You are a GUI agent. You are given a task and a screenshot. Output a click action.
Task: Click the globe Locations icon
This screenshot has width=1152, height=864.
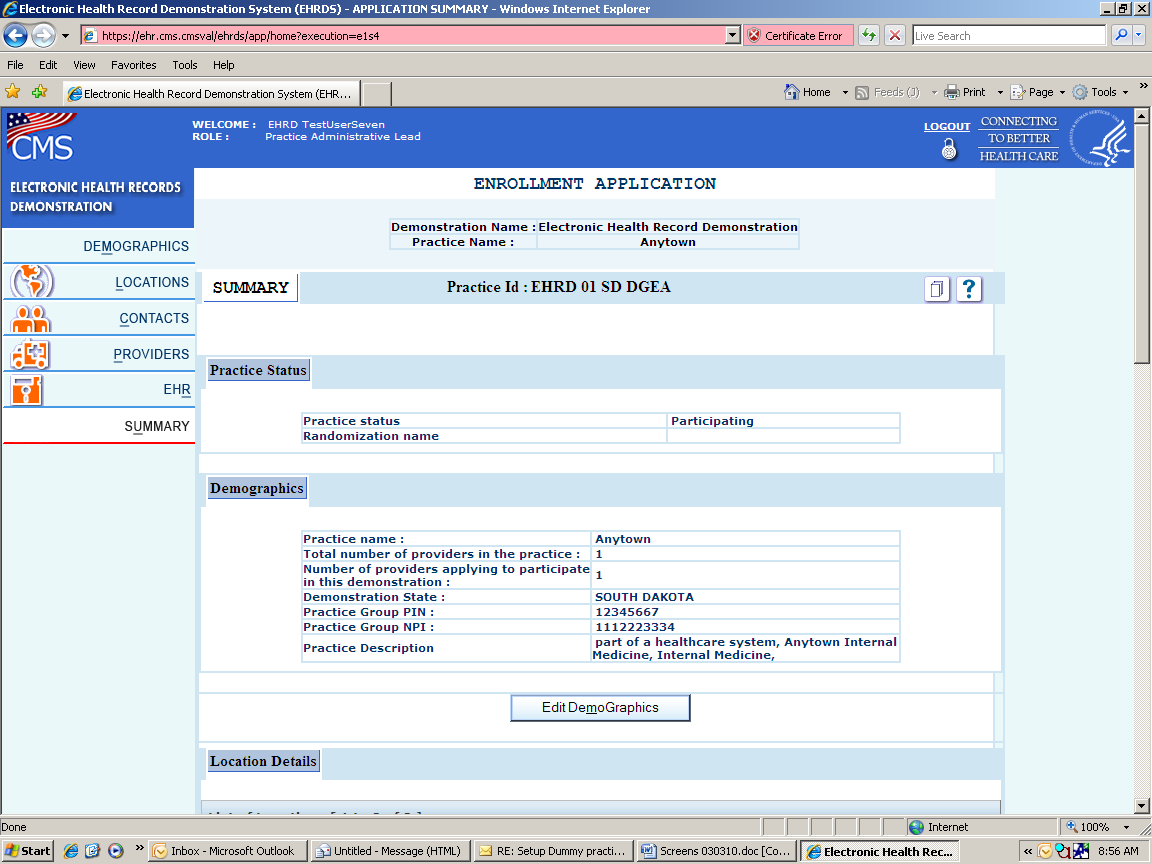pos(32,281)
